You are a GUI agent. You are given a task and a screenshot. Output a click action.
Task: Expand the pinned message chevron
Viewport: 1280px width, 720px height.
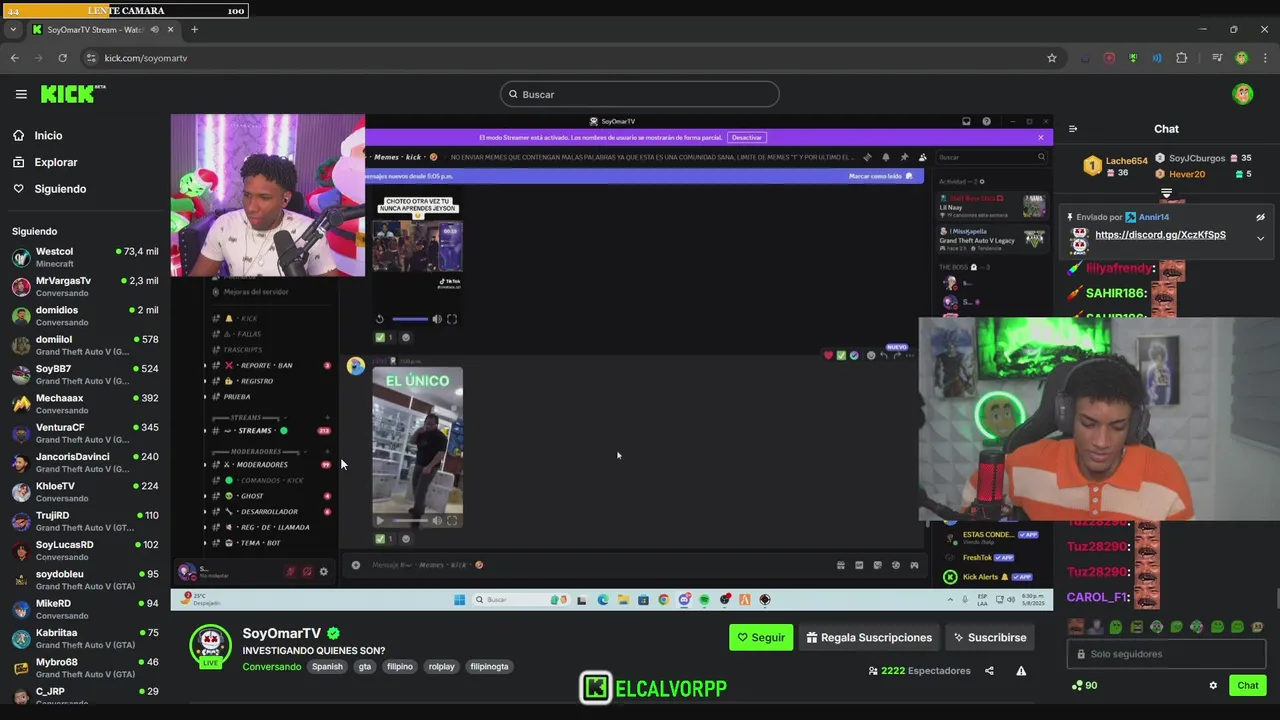(x=1260, y=238)
